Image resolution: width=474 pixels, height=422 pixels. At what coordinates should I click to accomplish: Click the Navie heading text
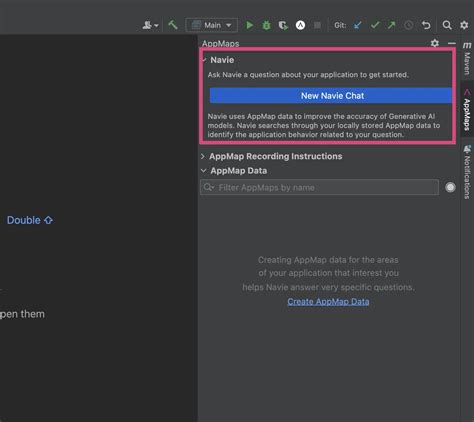(x=222, y=60)
